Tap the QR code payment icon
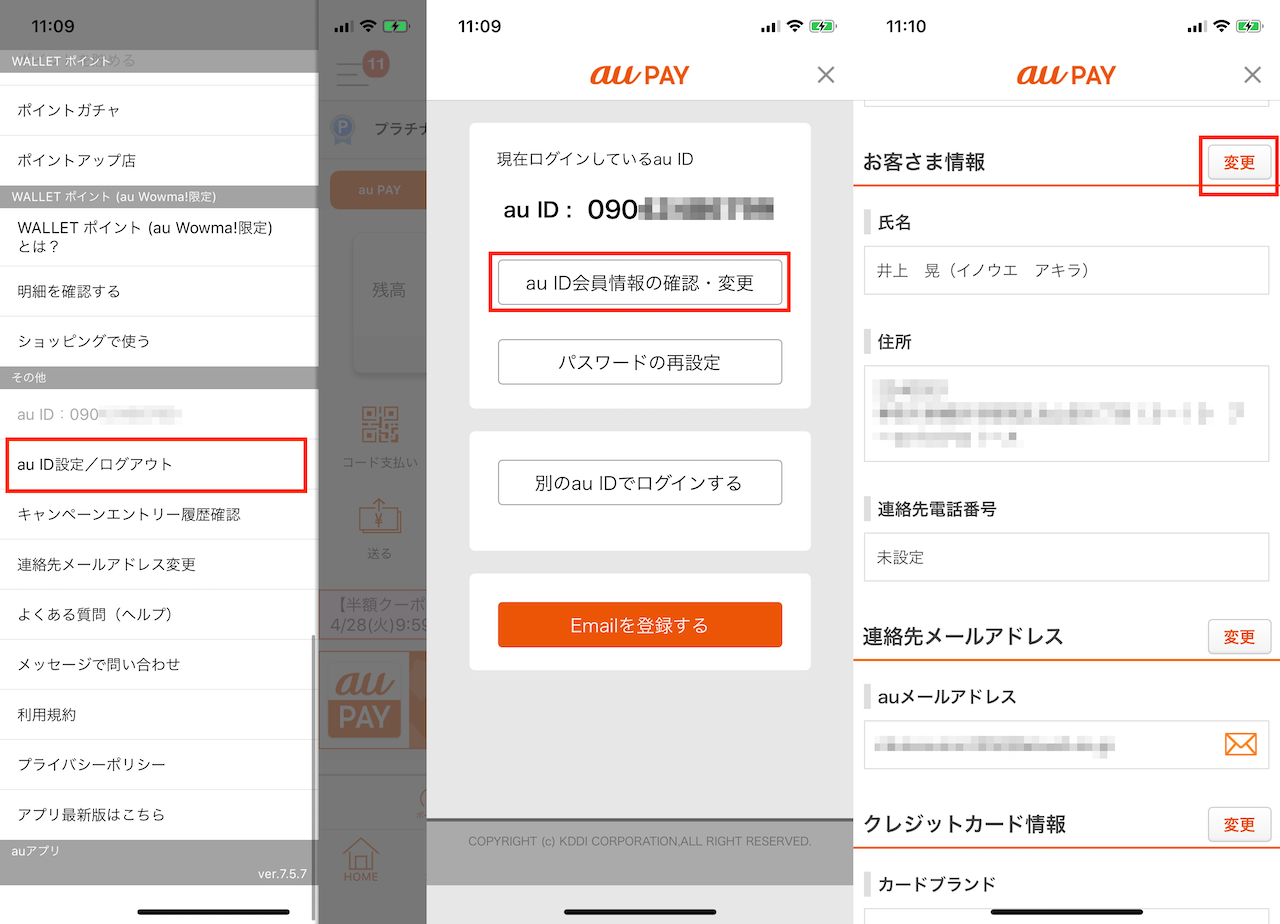 tap(380, 425)
